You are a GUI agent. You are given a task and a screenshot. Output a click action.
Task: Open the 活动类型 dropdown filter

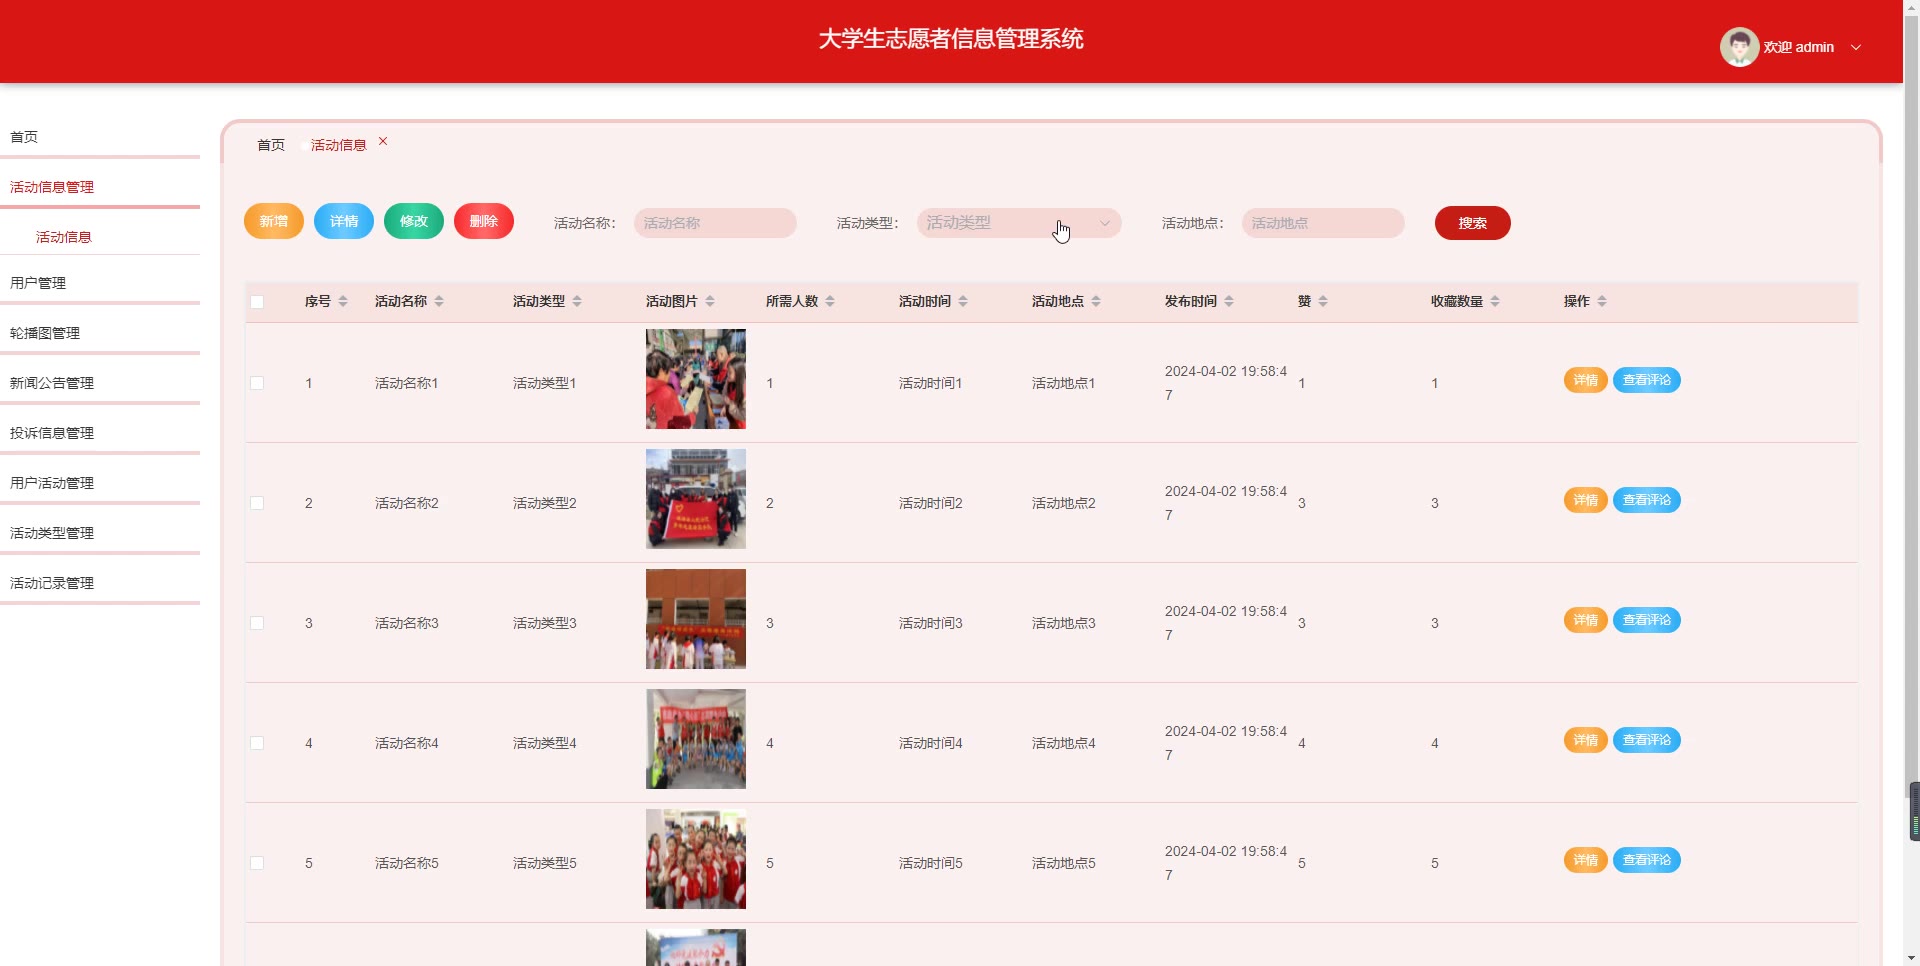1018,223
